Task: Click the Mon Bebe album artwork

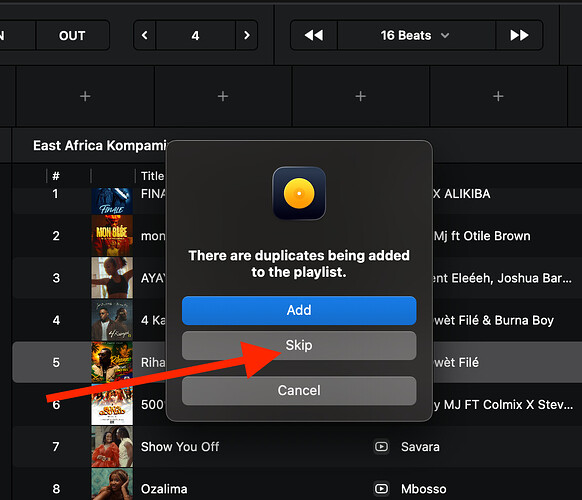Action: [x=112, y=236]
